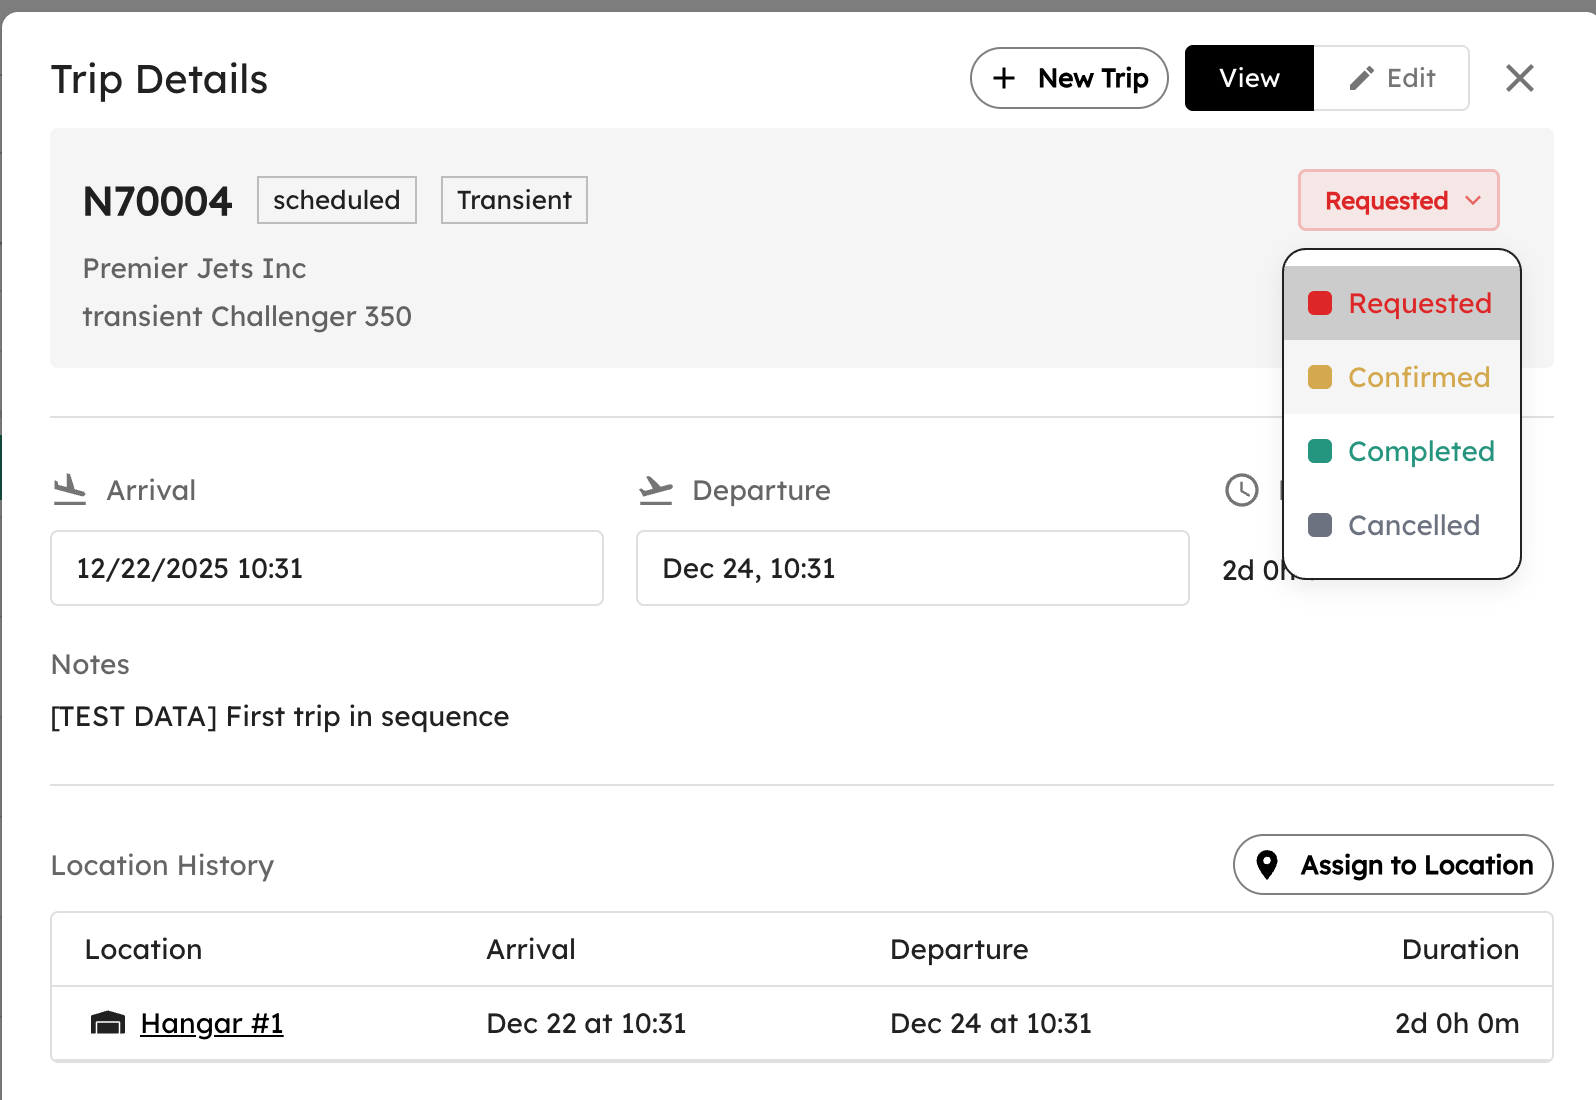Open the Hangar #1 link
This screenshot has width=1596, height=1100.
(x=212, y=1023)
